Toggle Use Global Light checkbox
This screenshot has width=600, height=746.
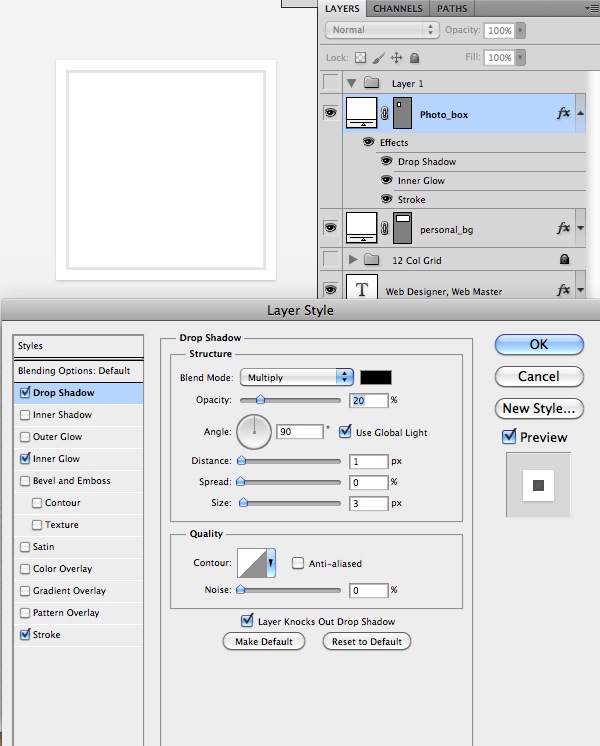click(345, 432)
